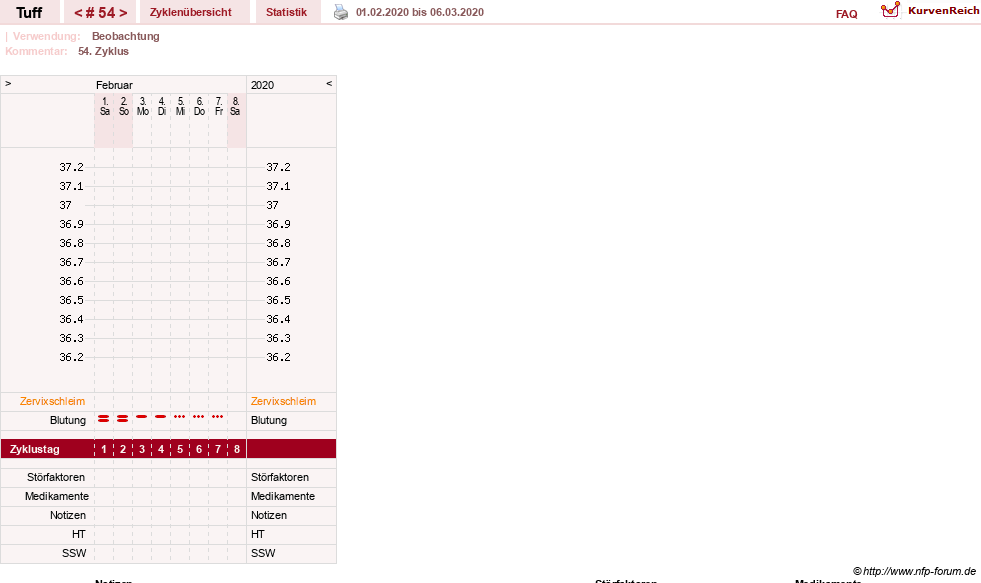
Task: Click the Zervixschleim label on the left
Action: [x=53, y=401]
